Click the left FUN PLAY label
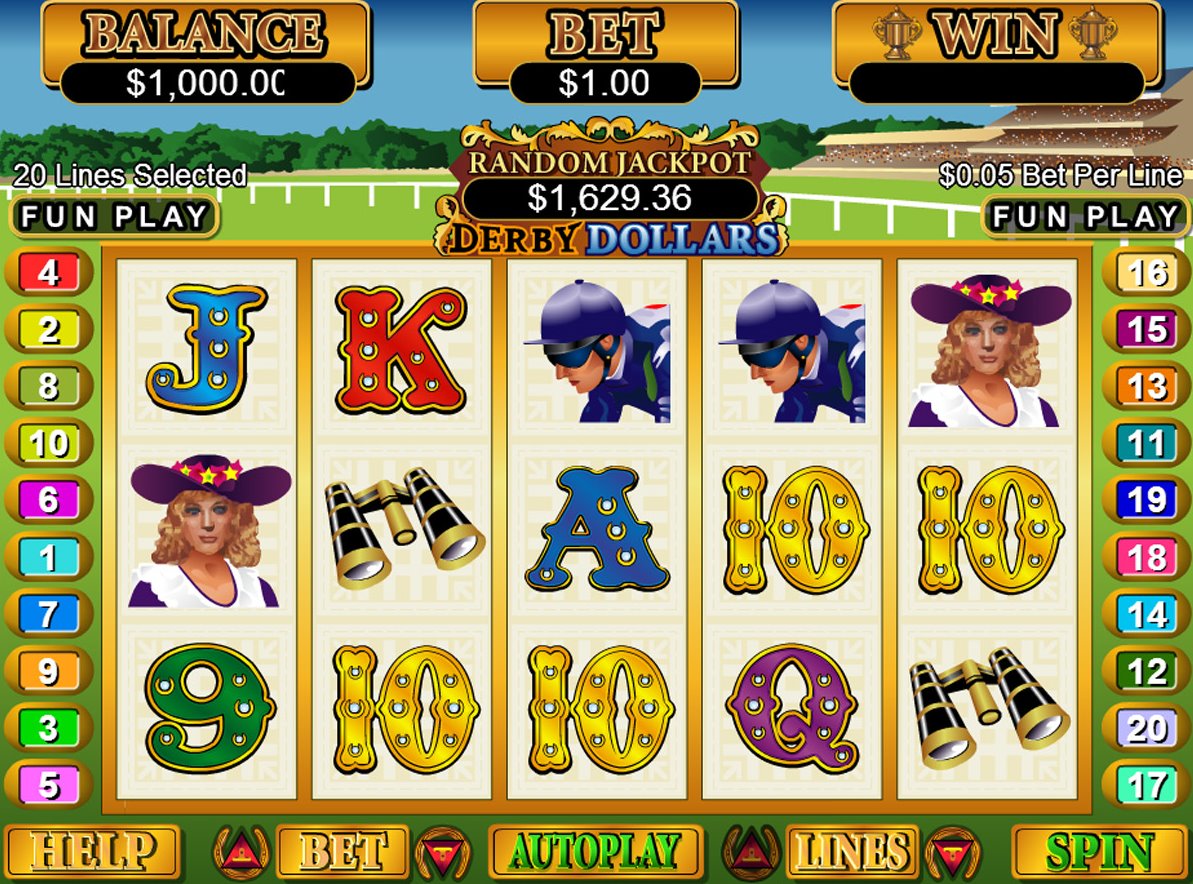Screen dimensions: 1193x884 tap(114, 217)
